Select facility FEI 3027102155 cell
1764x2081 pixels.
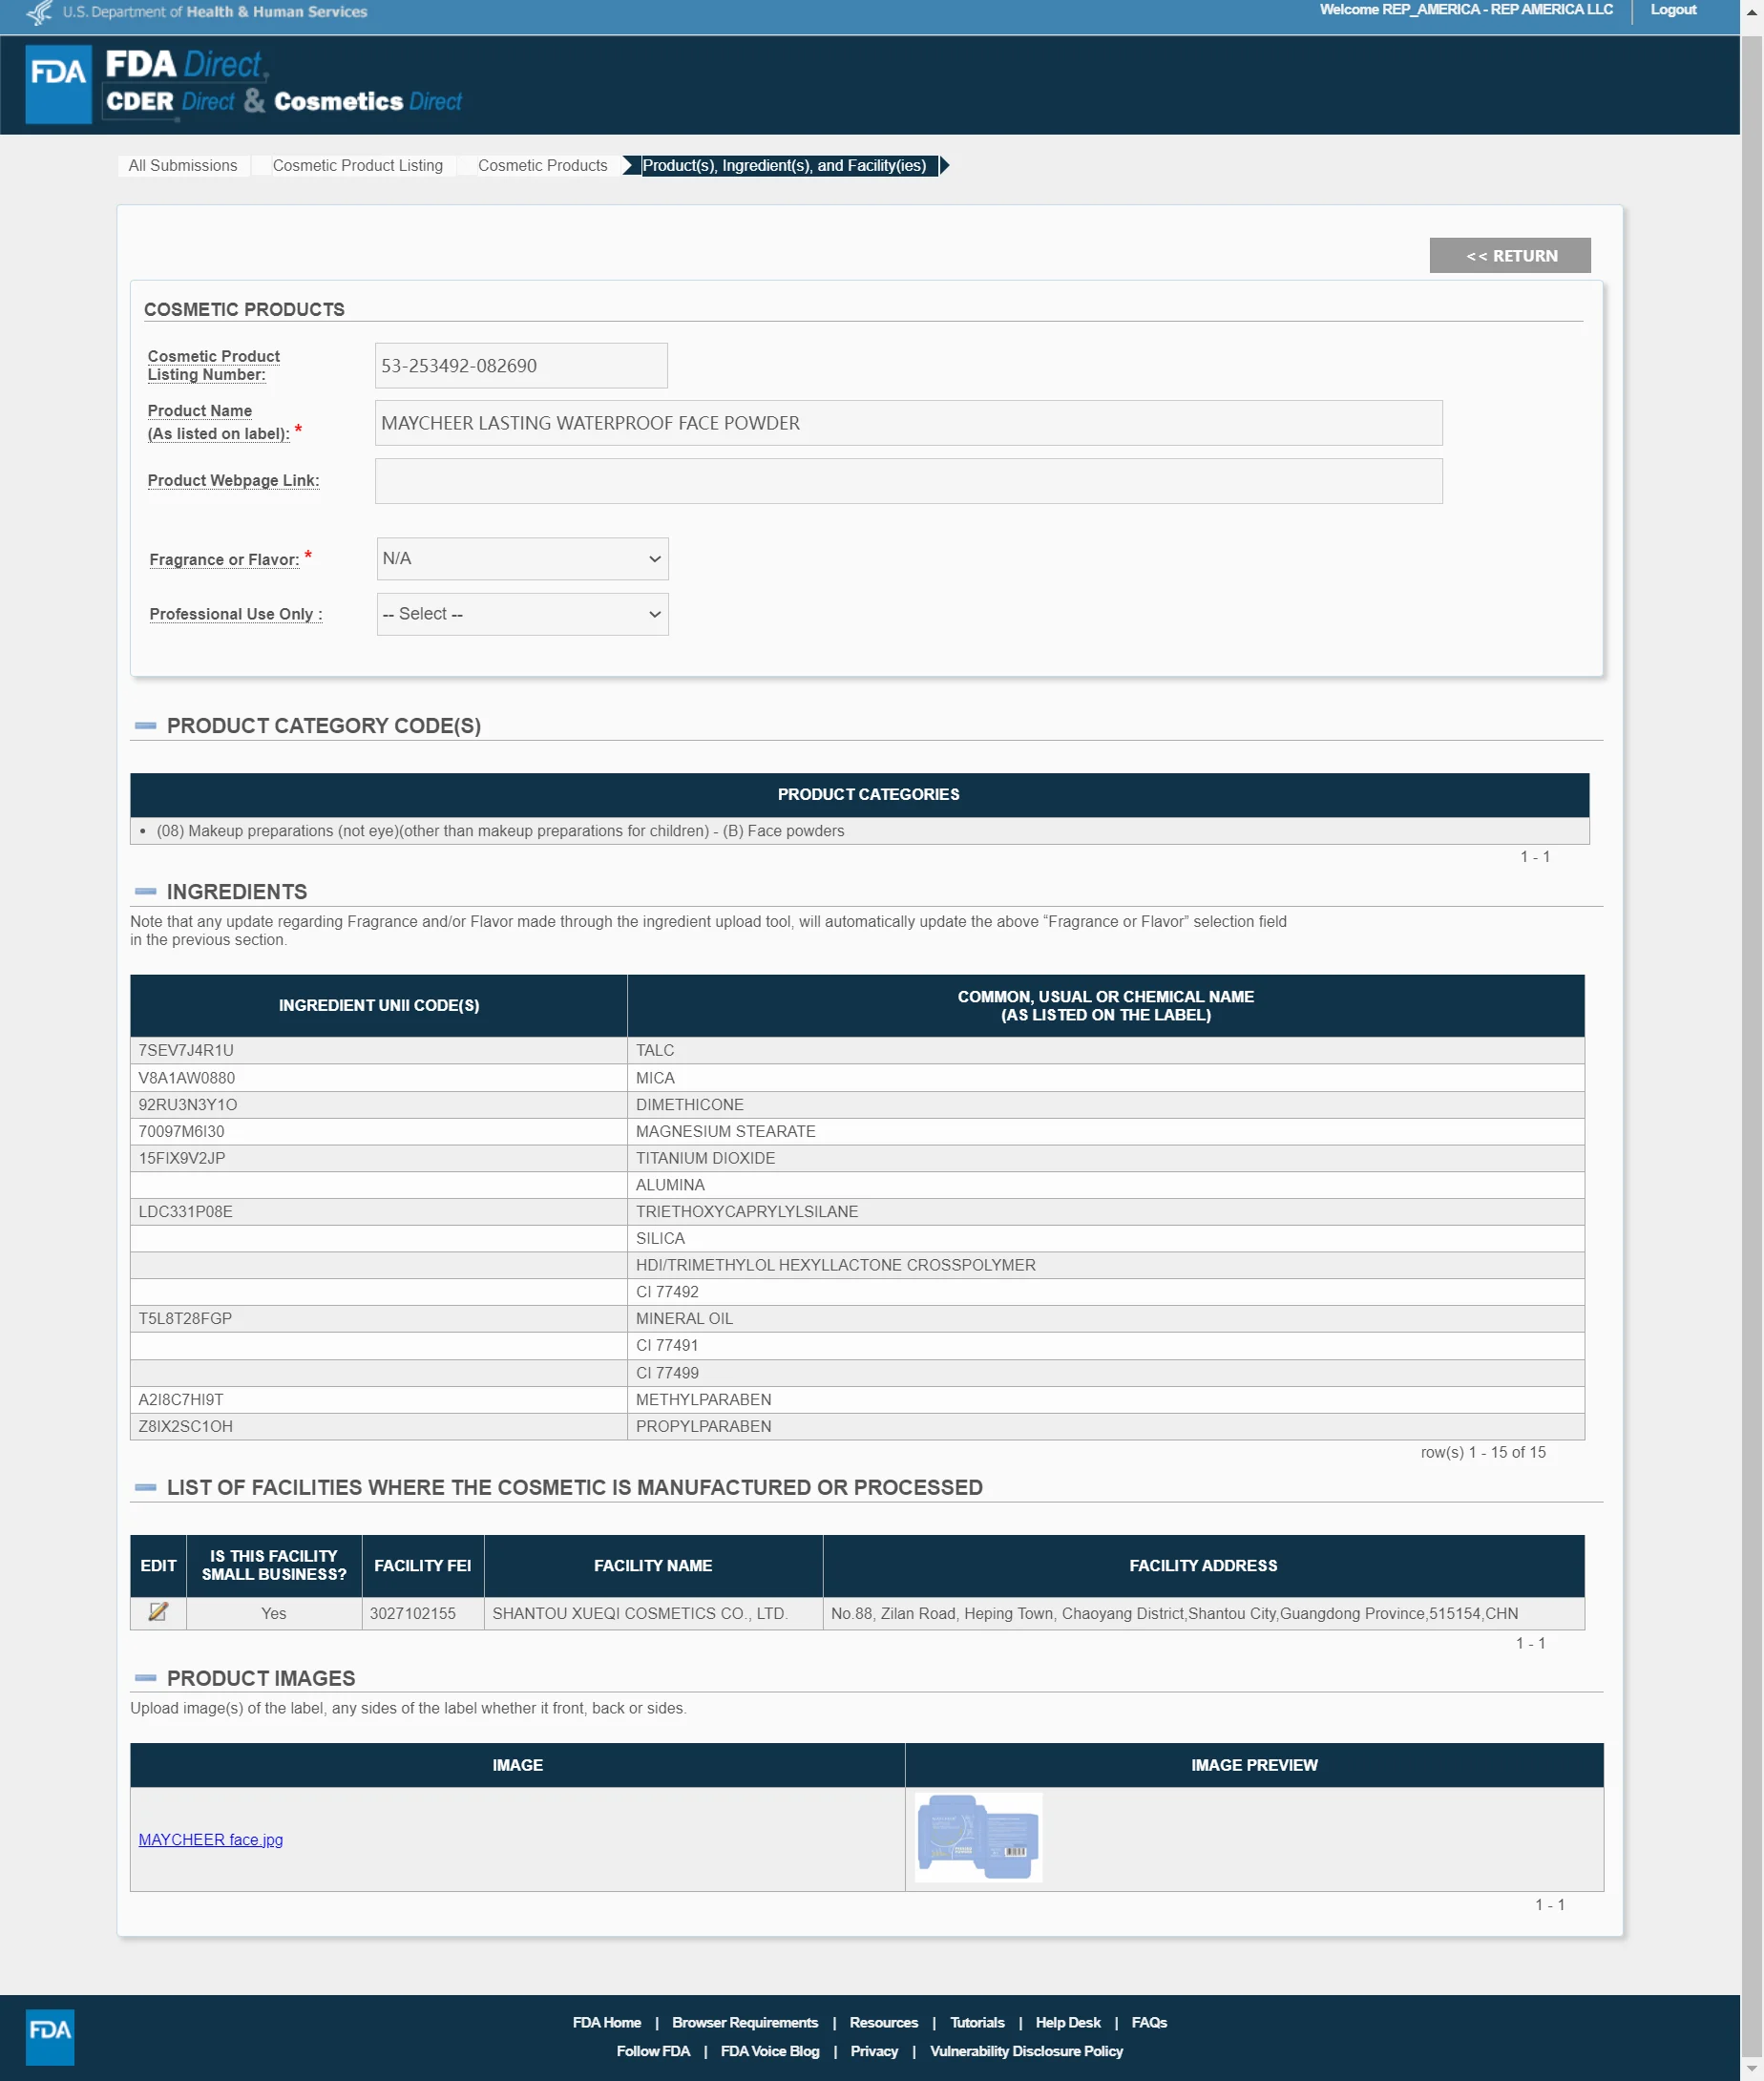coord(423,1614)
